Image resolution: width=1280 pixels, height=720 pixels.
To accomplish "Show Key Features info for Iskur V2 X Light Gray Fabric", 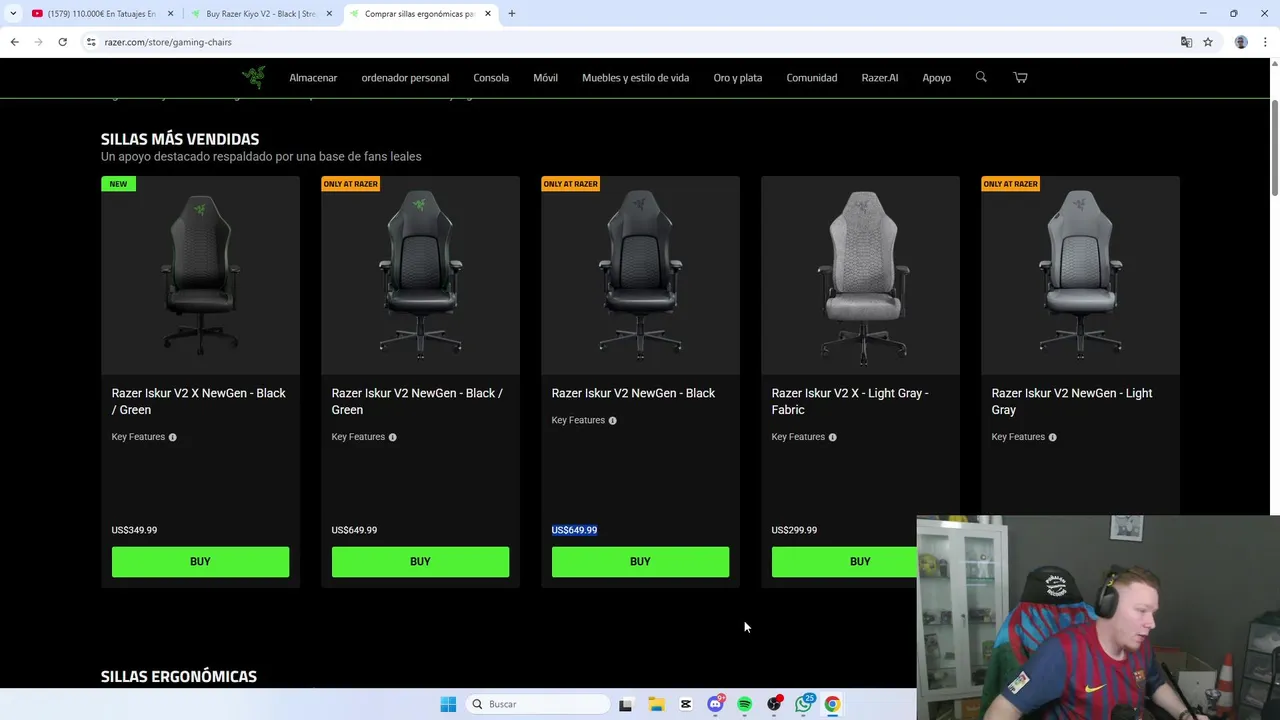I will coord(832,437).
